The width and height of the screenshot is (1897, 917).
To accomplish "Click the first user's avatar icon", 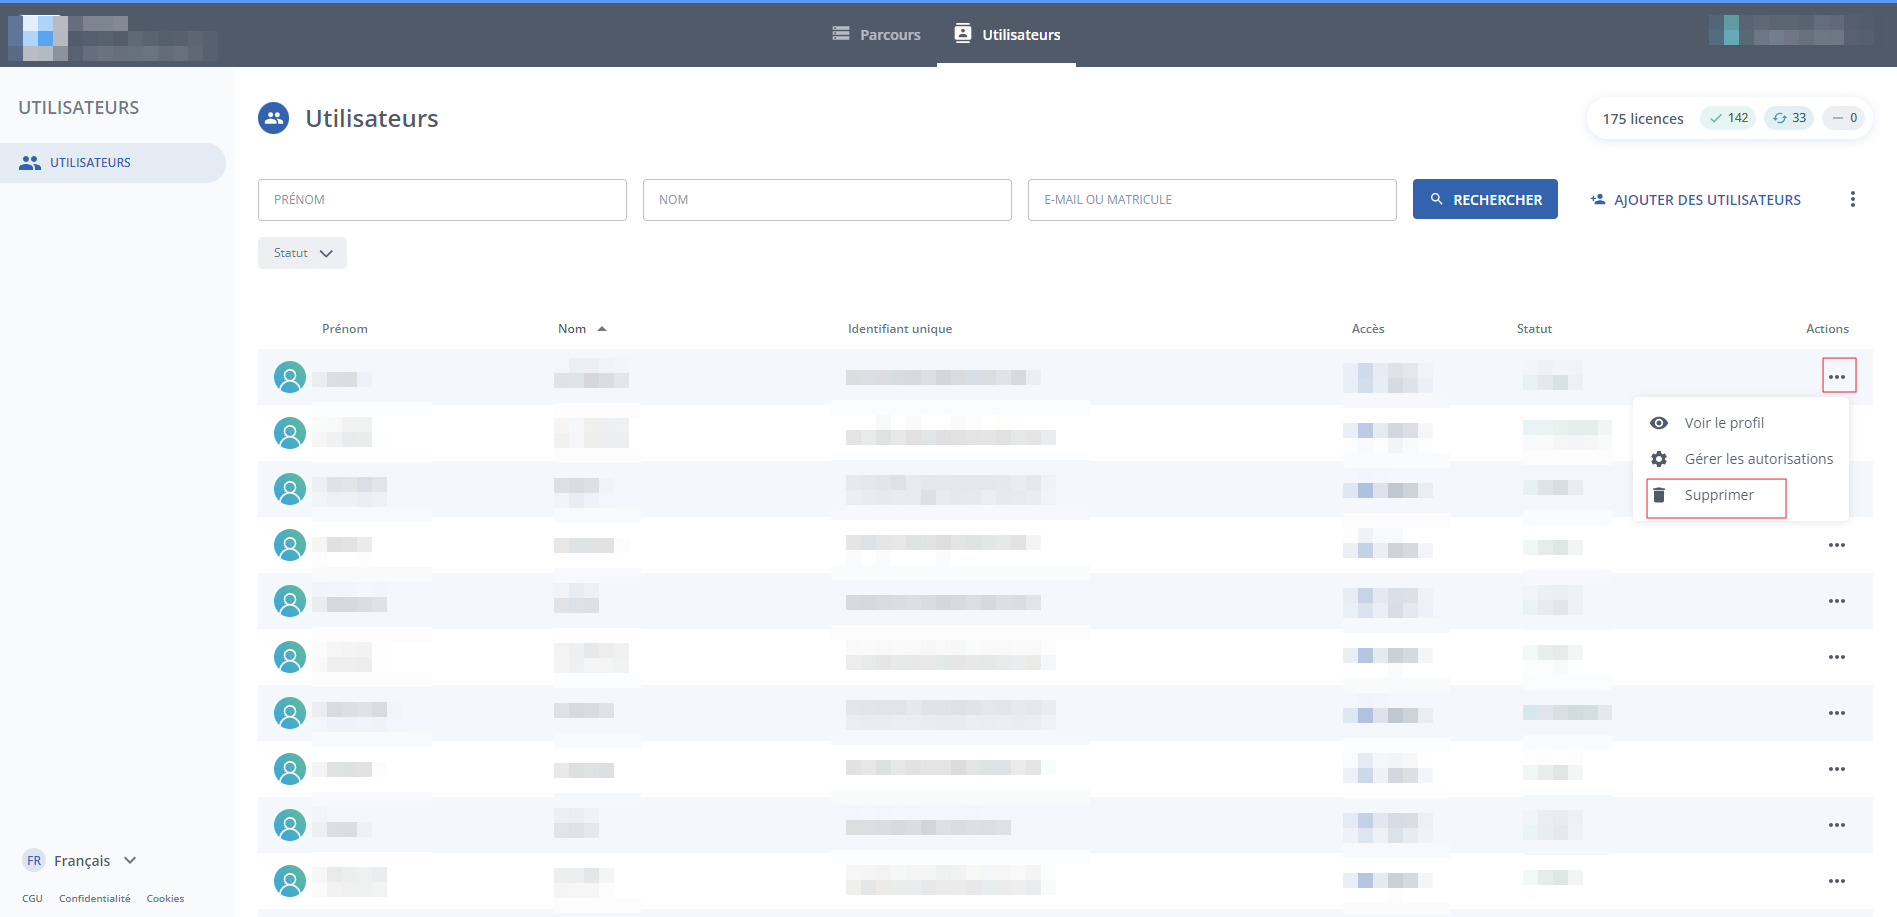I will (x=290, y=378).
